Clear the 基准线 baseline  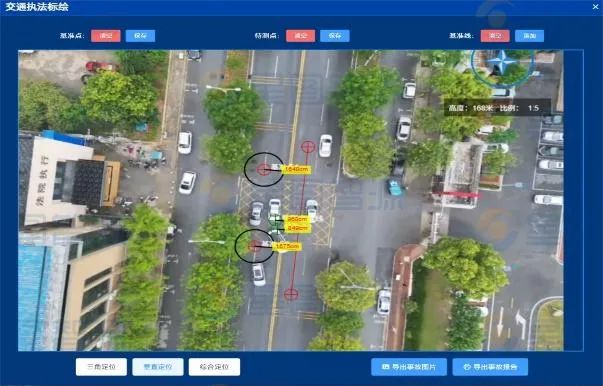coord(495,36)
